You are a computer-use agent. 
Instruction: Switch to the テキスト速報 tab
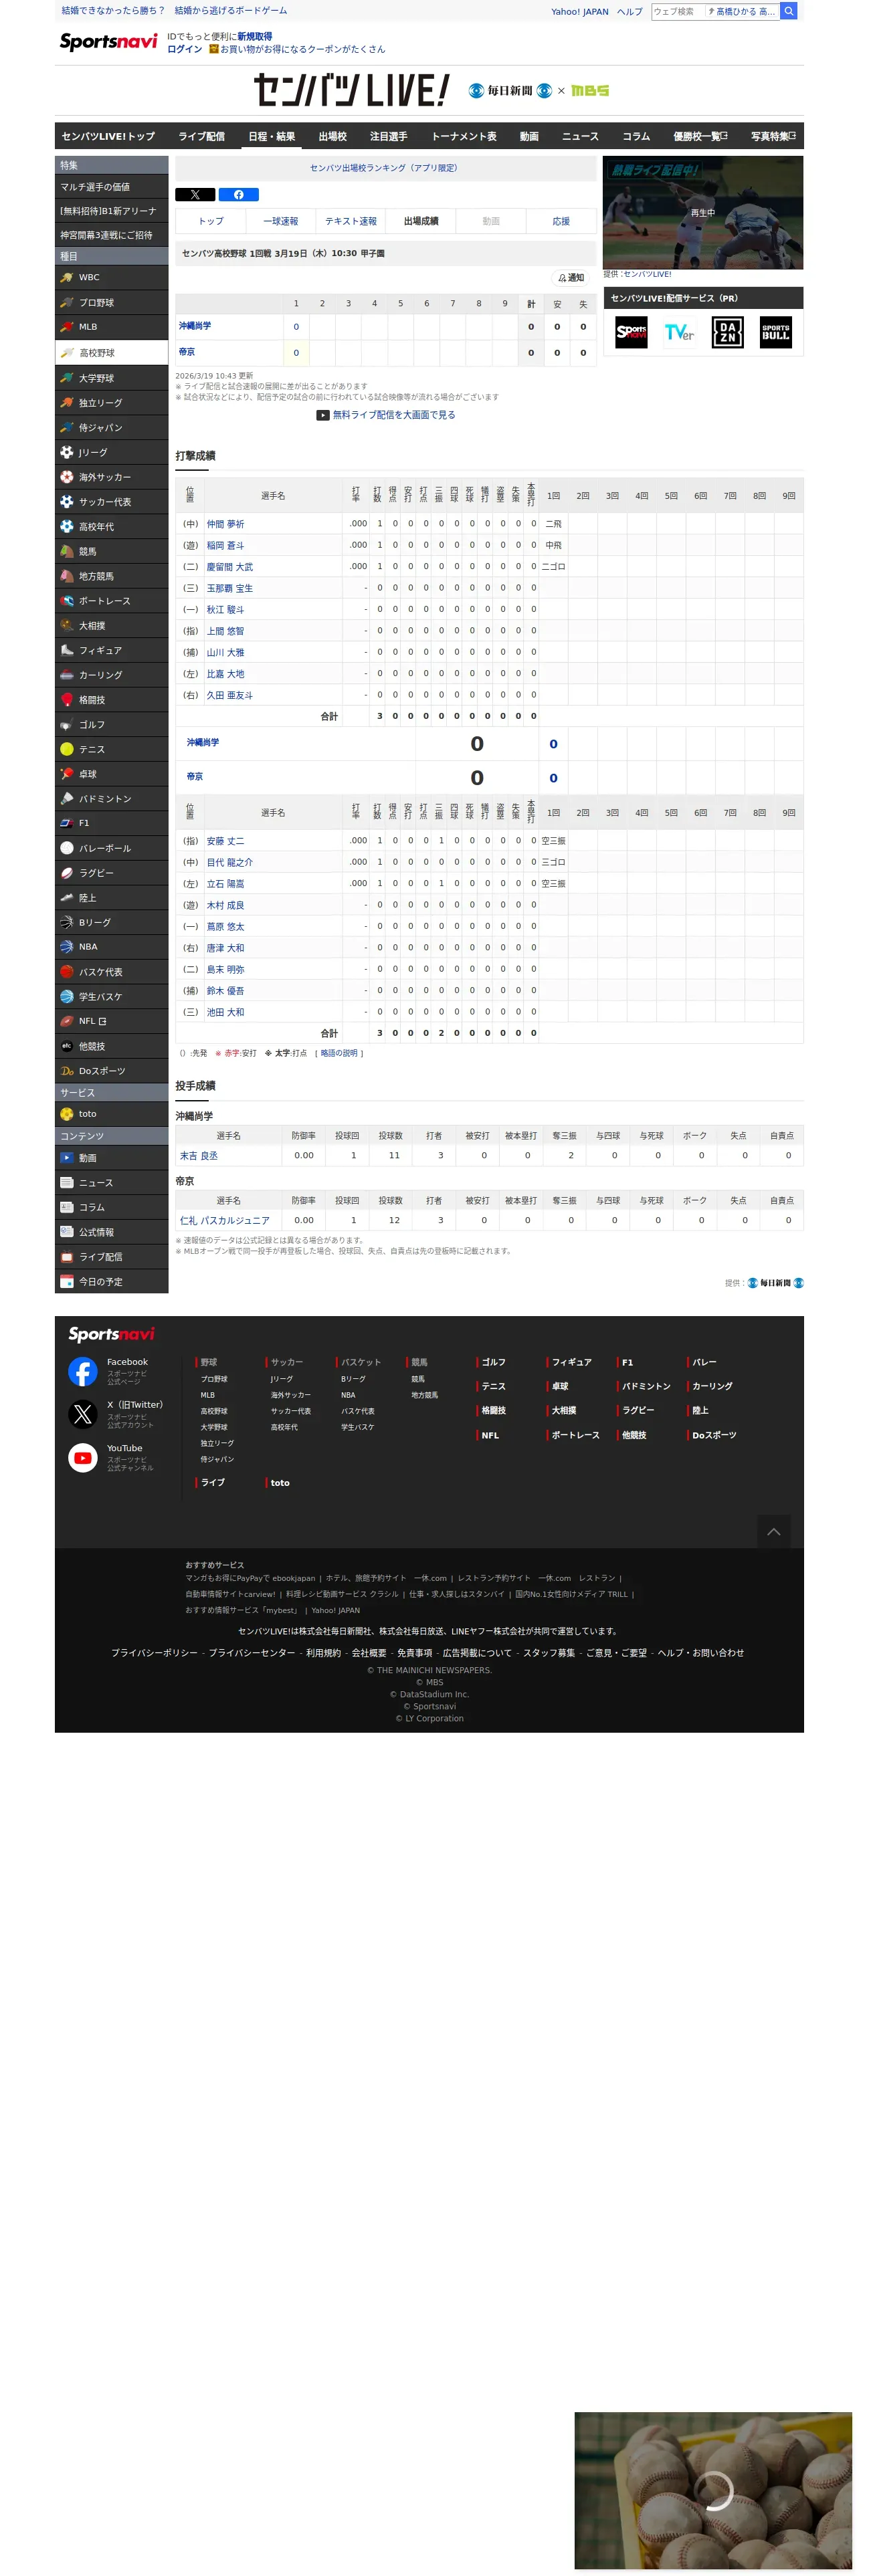tap(351, 221)
